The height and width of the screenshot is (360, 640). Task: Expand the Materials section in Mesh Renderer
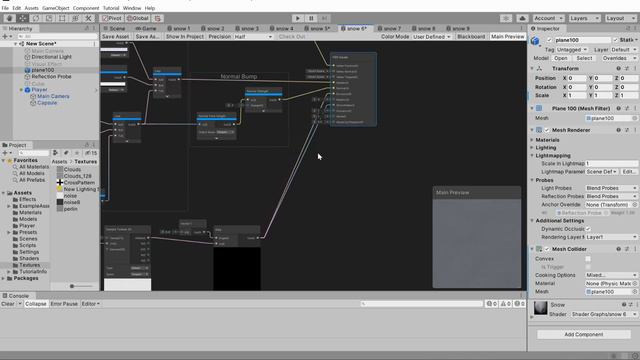pos(532,140)
